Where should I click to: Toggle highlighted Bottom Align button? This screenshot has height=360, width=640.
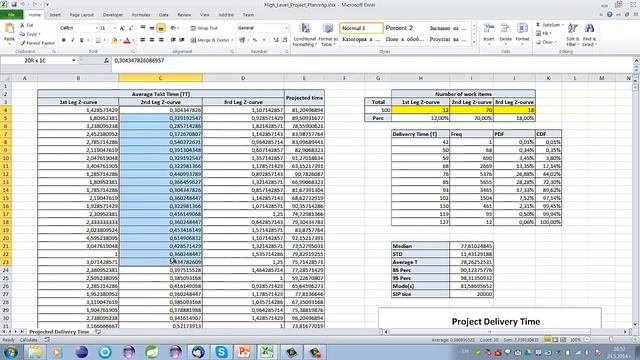[x=161, y=28]
